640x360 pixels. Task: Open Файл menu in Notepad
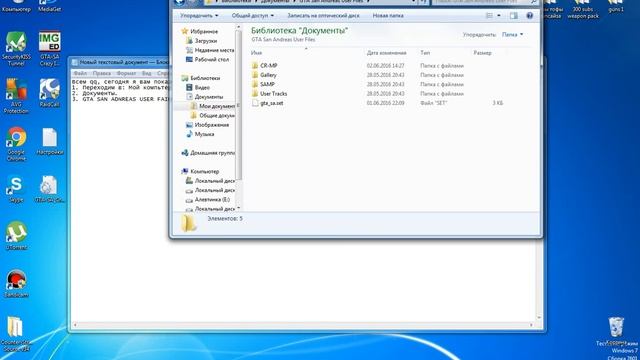[x=80, y=73]
